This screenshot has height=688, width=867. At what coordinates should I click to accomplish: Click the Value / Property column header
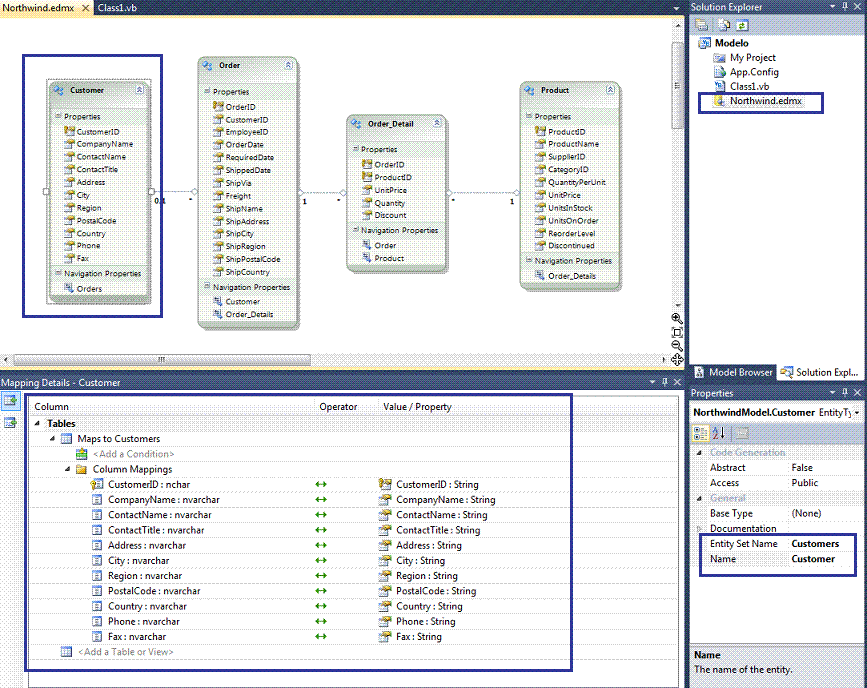(x=417, y=406)
